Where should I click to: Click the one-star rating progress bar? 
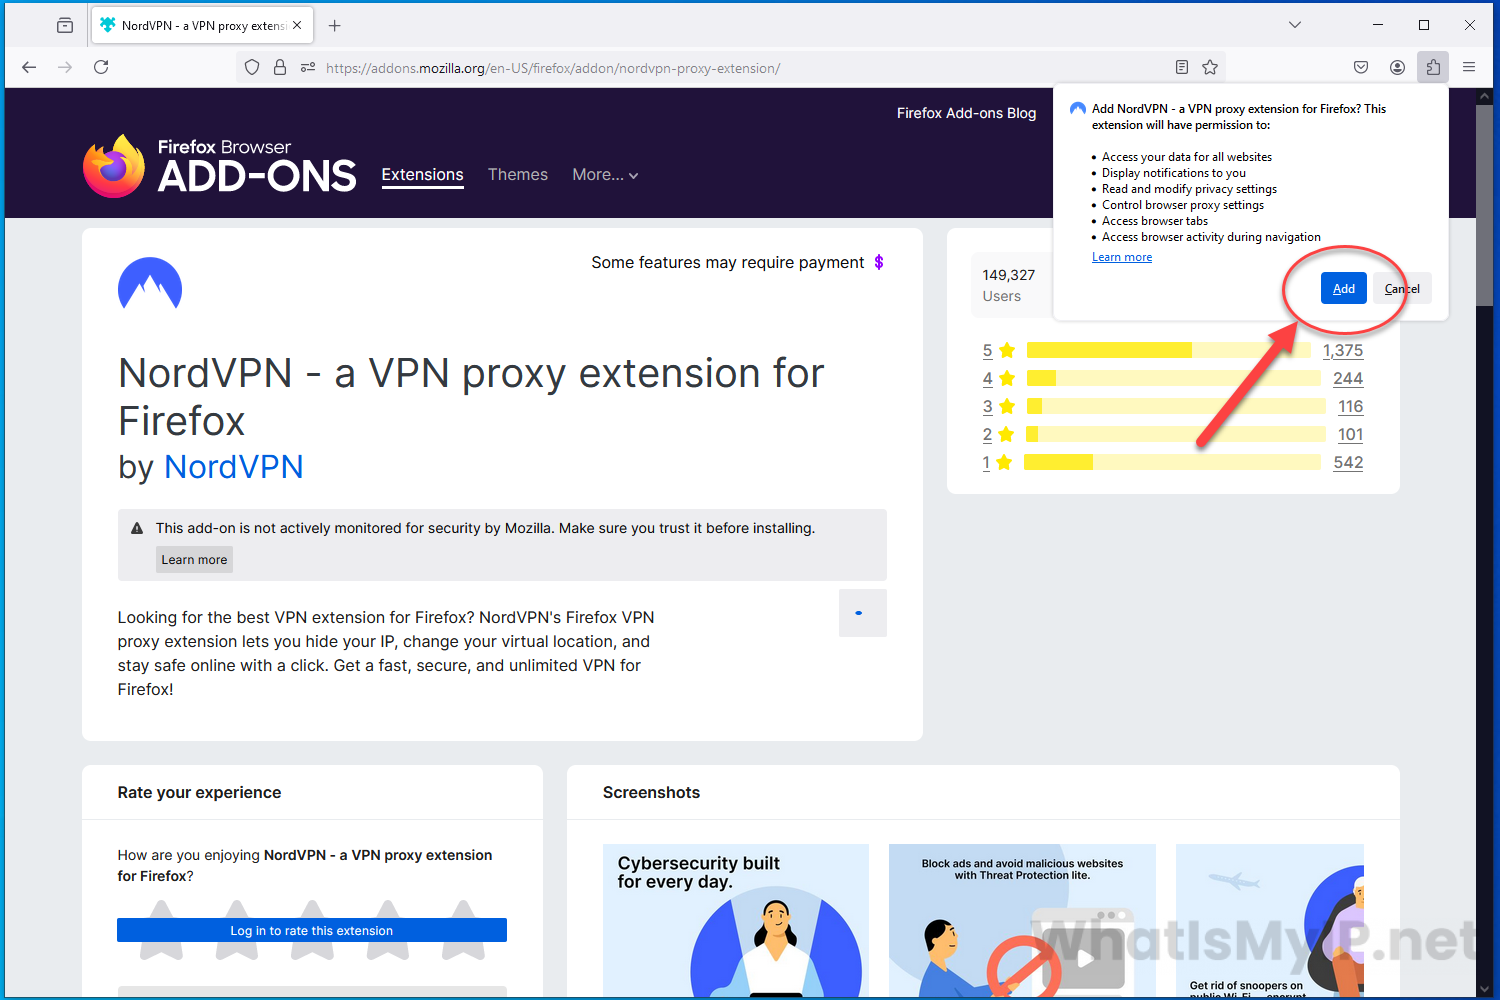pos(1172,462)
